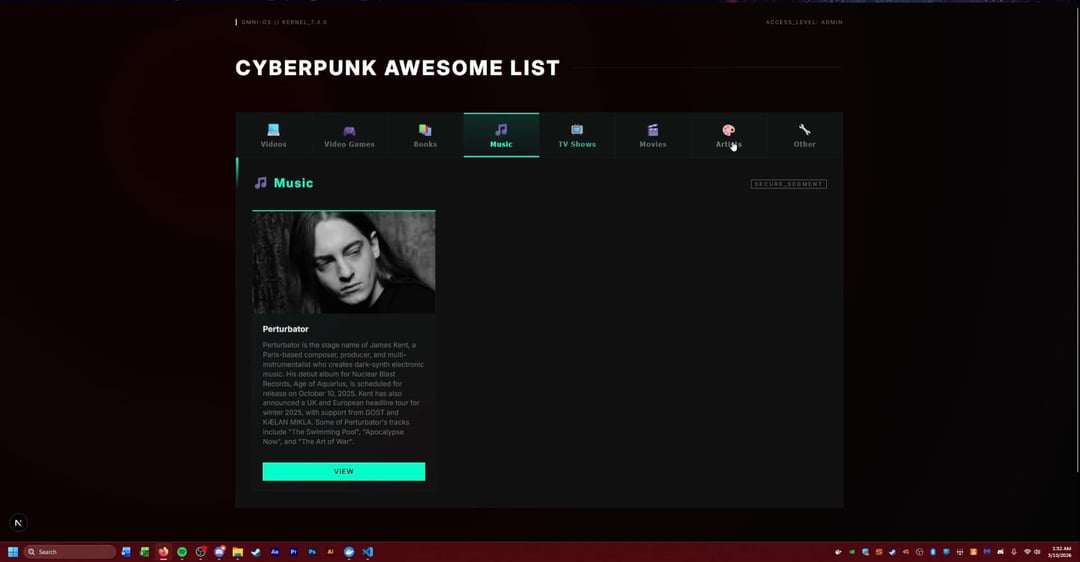Click the Next.js dev tools round icon
Image resolution: width=1080 pixels, height=562 pixels.
tap(18, 523)
